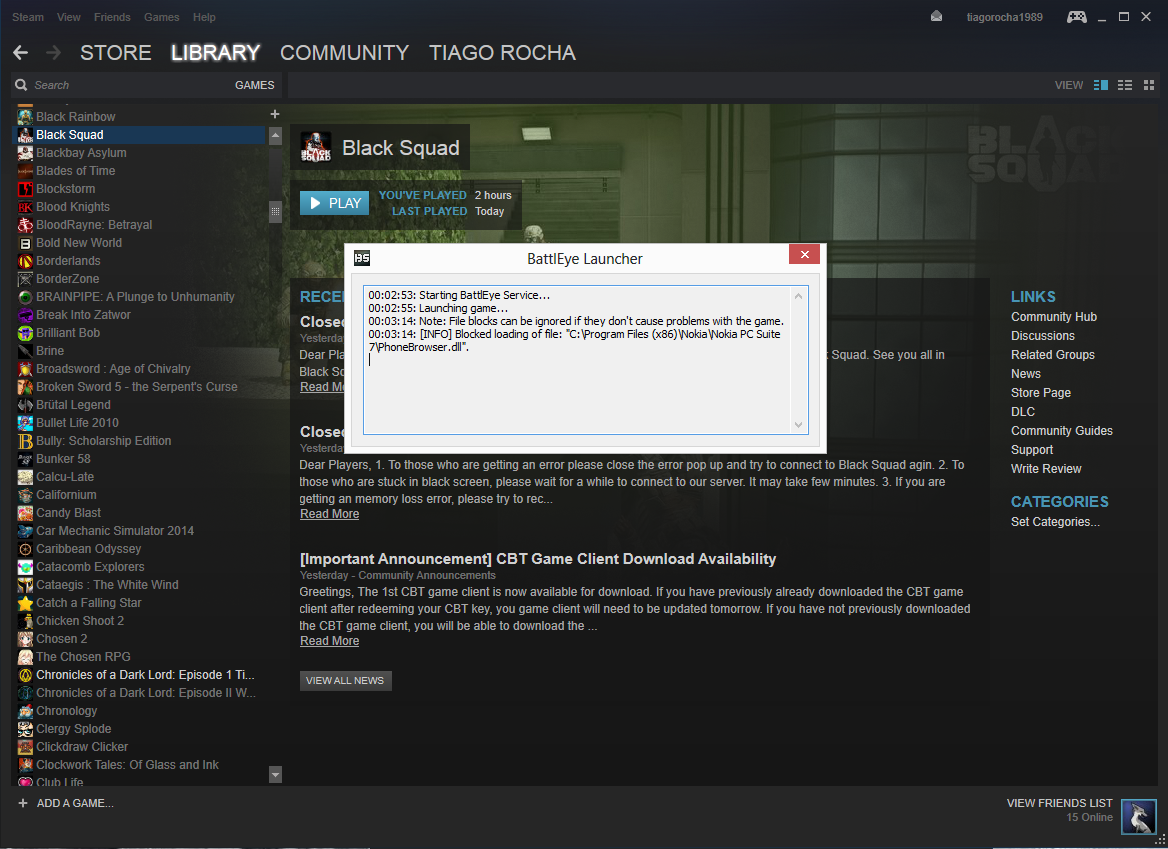The width and height of the screenshot is (1168, 849).
Task: Click the BattlEye Launcher title icon
Action: point(362,258)
